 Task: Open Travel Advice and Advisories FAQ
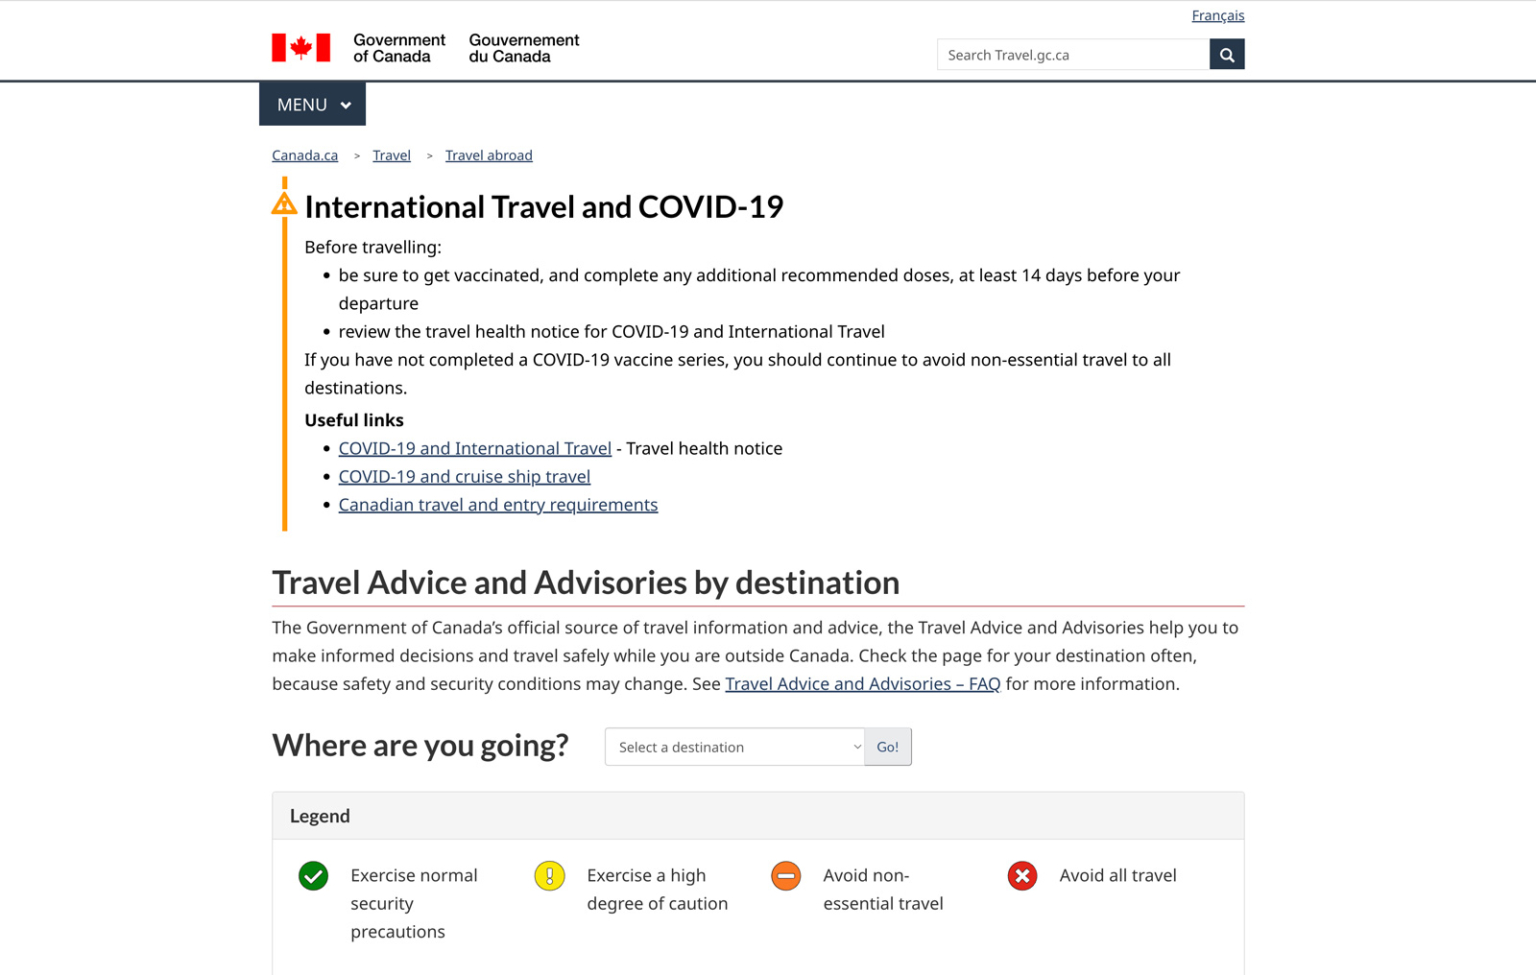coord(863,684)
